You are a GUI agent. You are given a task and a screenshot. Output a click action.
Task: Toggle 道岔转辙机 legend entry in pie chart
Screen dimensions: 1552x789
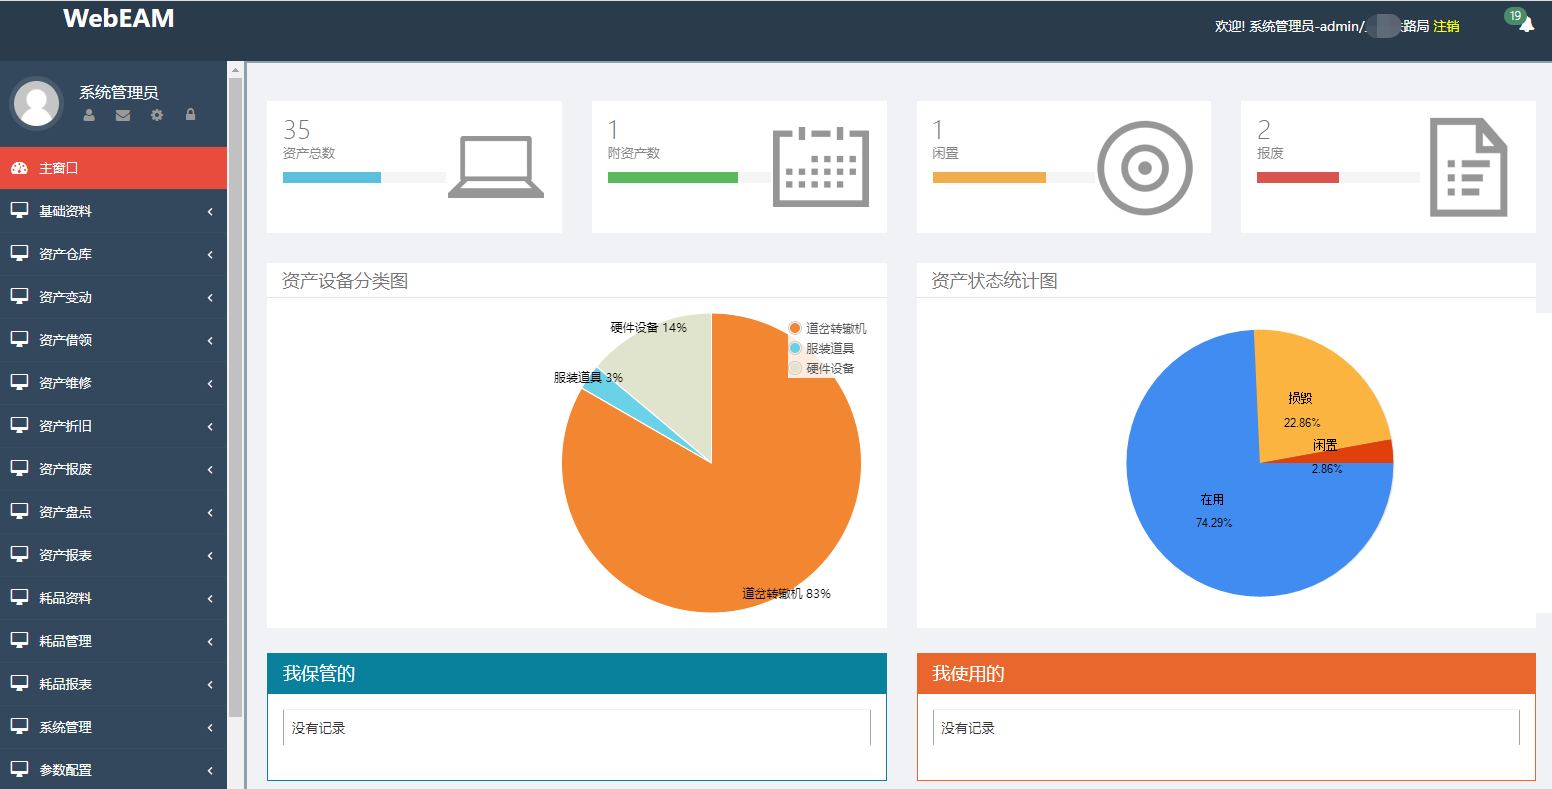(827, 328)
